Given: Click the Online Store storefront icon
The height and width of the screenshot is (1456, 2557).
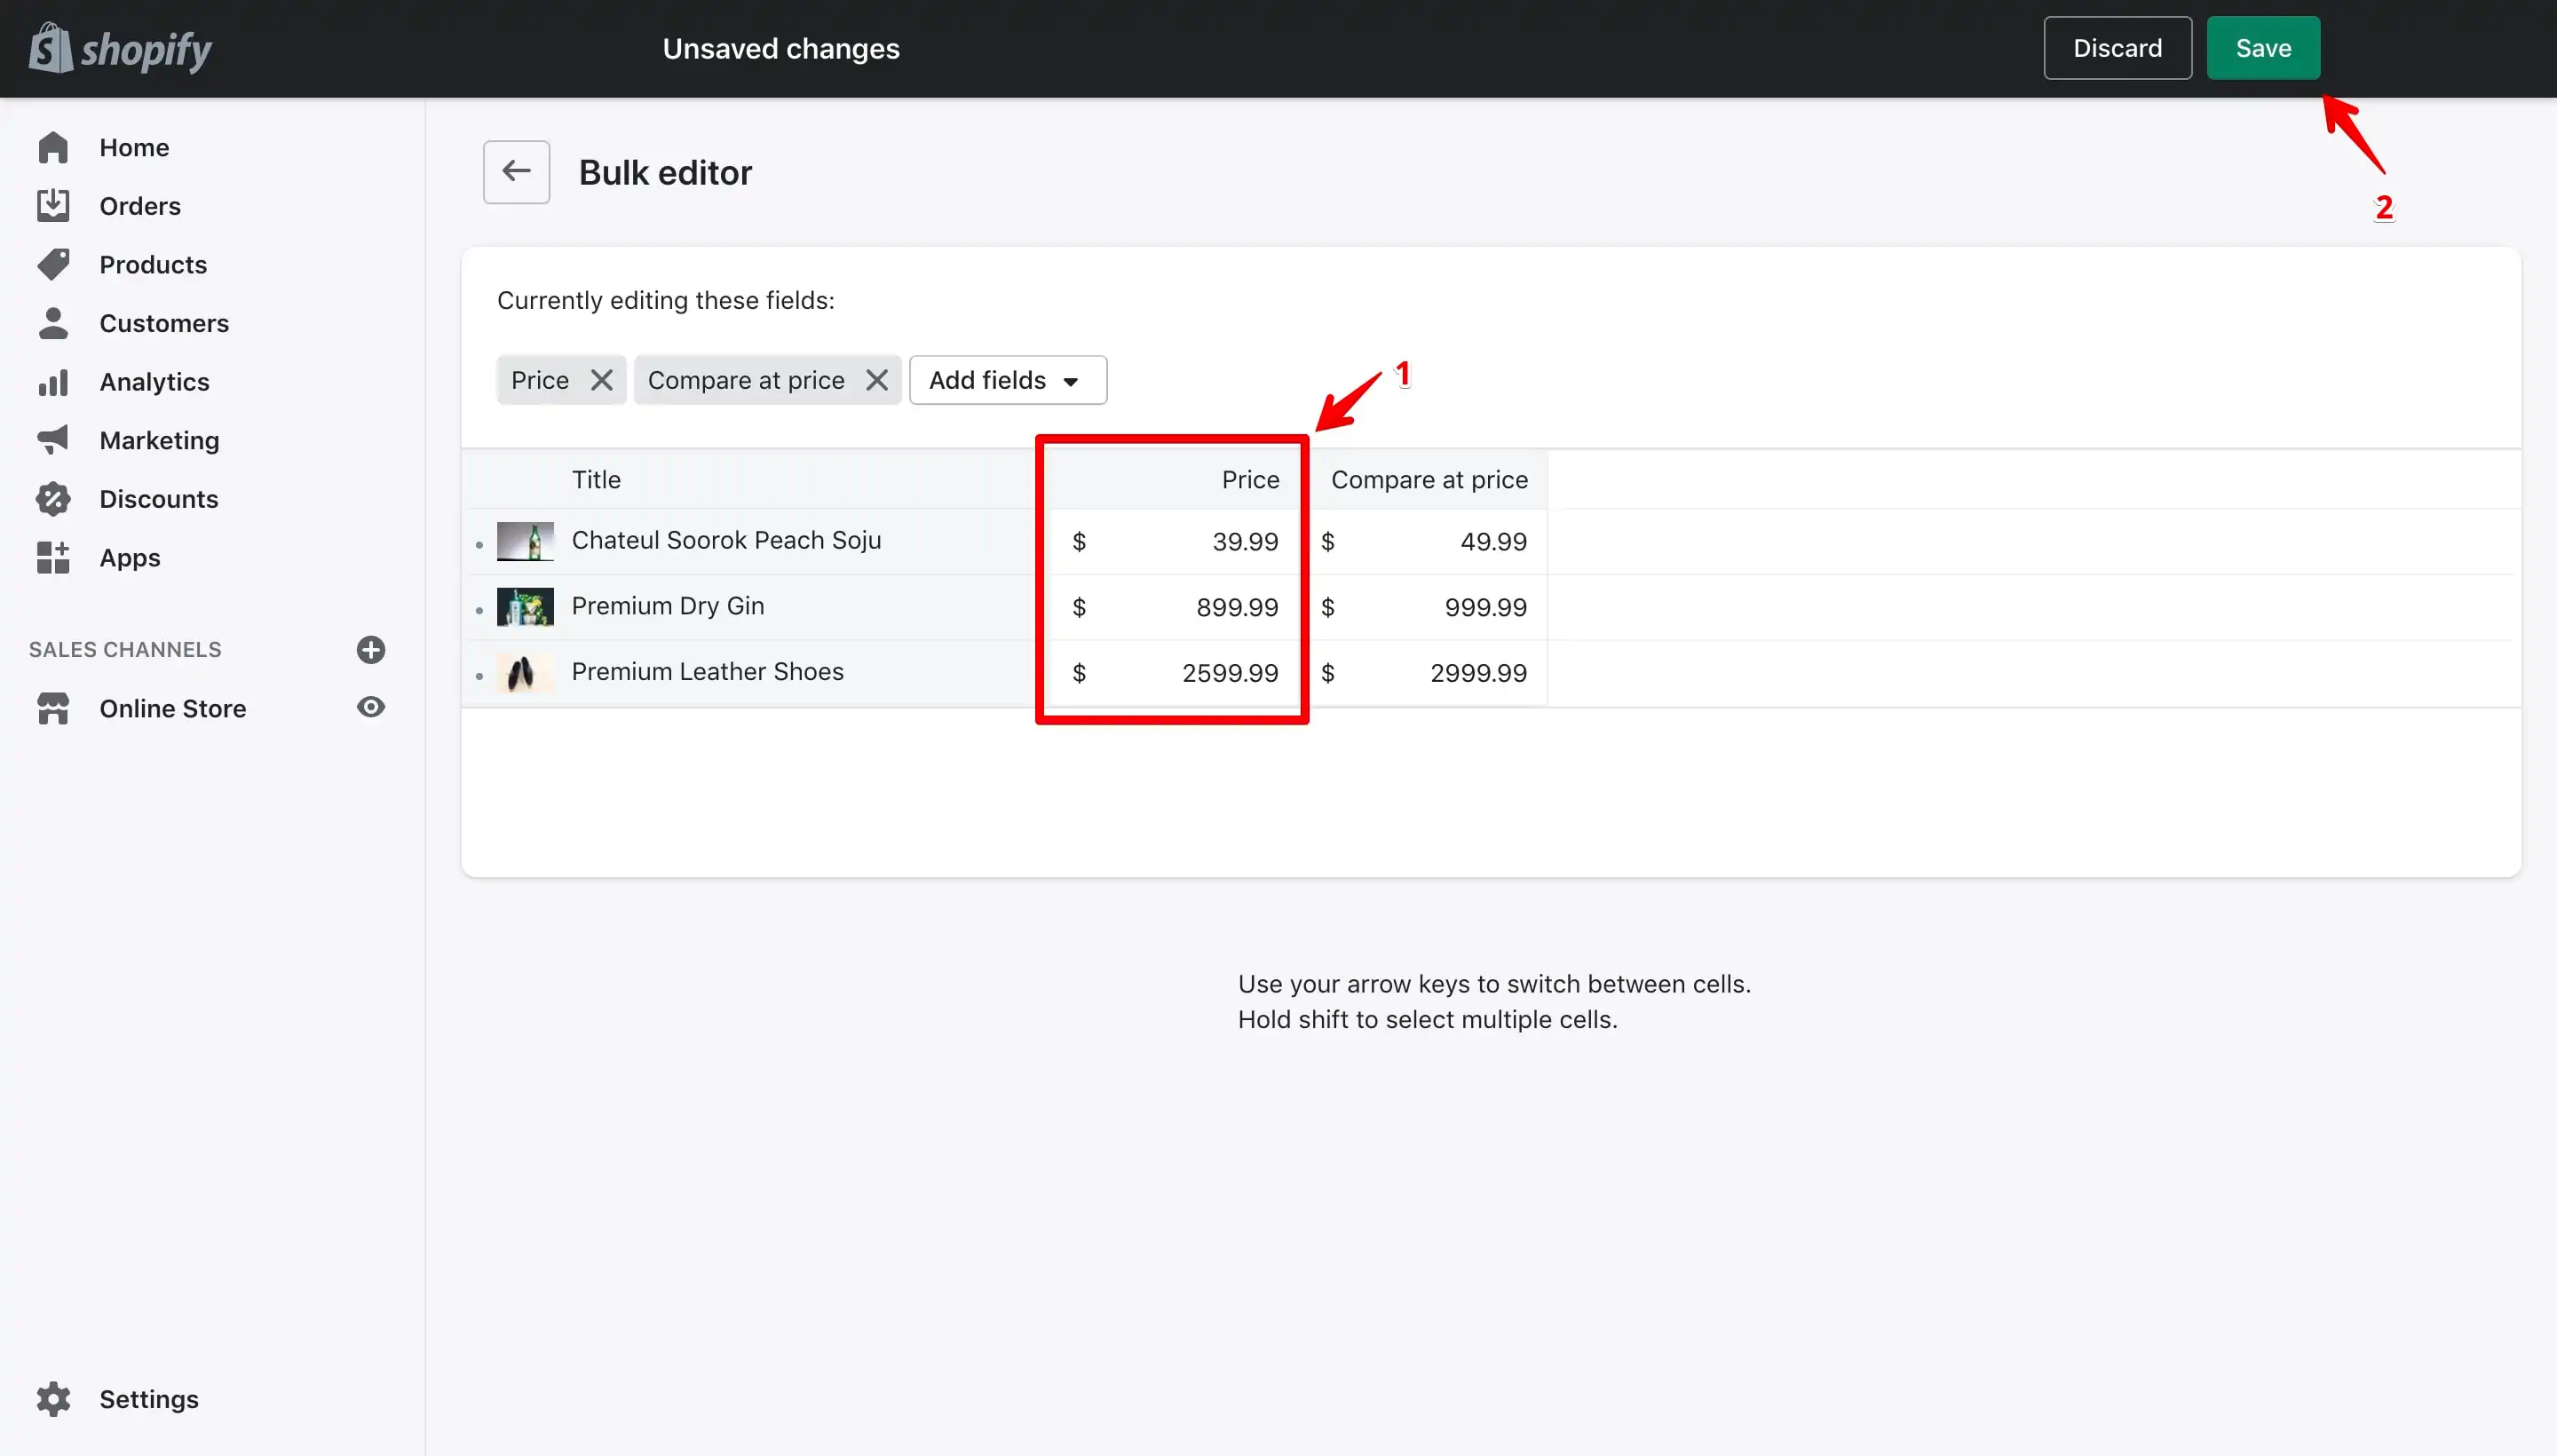Looking at the screenshot, I should (x=53, y=708).
